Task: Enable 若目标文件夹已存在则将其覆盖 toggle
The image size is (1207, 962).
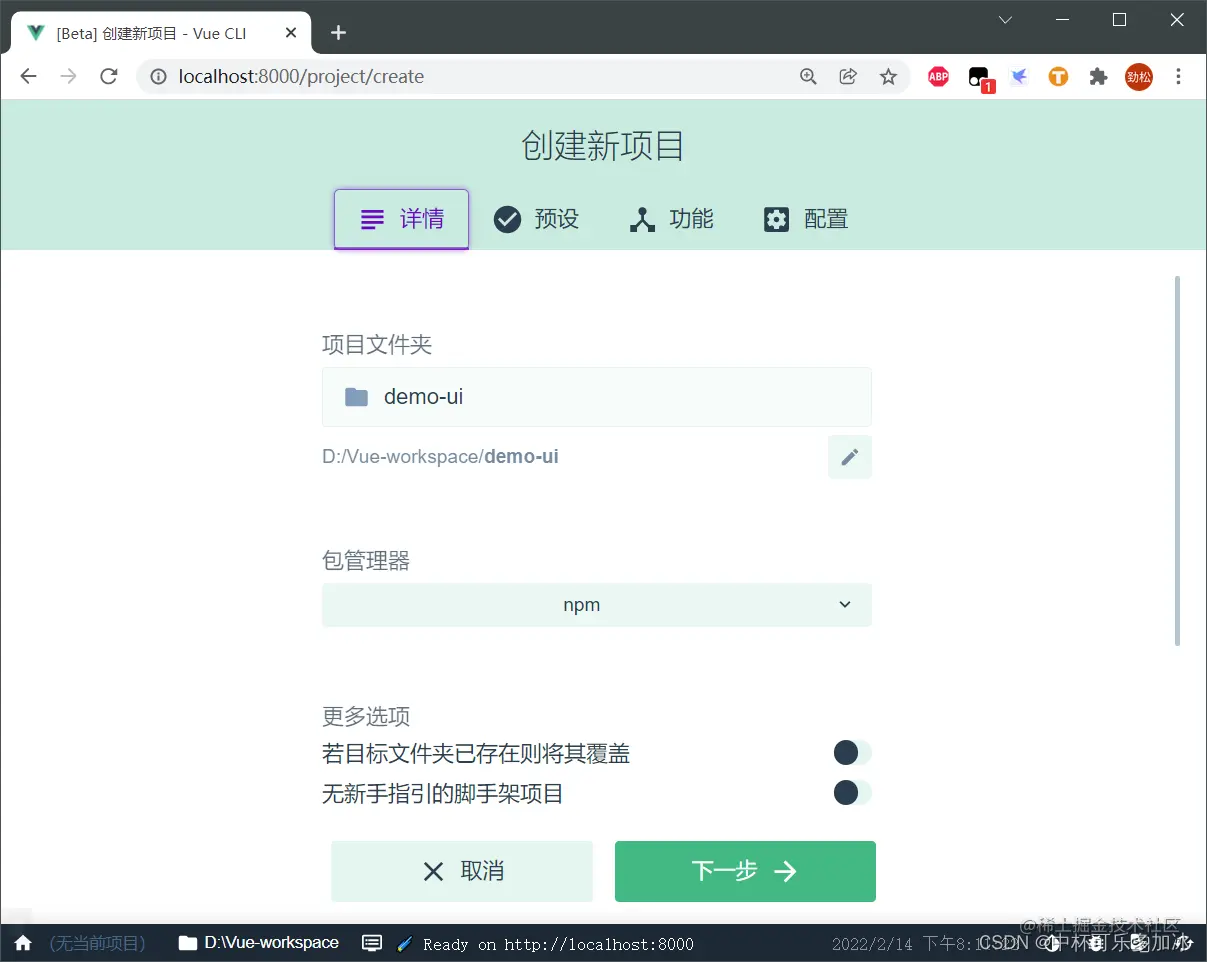Action: coord(852,753)
